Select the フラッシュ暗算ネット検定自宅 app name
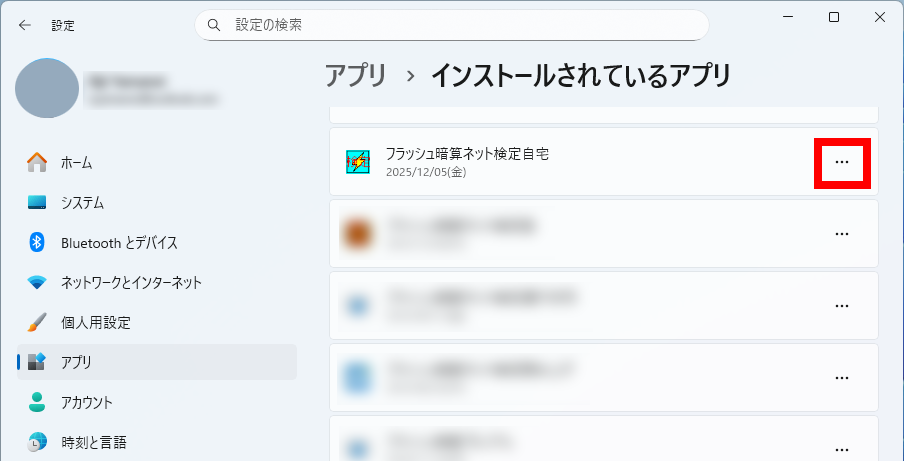 point(467,154)
